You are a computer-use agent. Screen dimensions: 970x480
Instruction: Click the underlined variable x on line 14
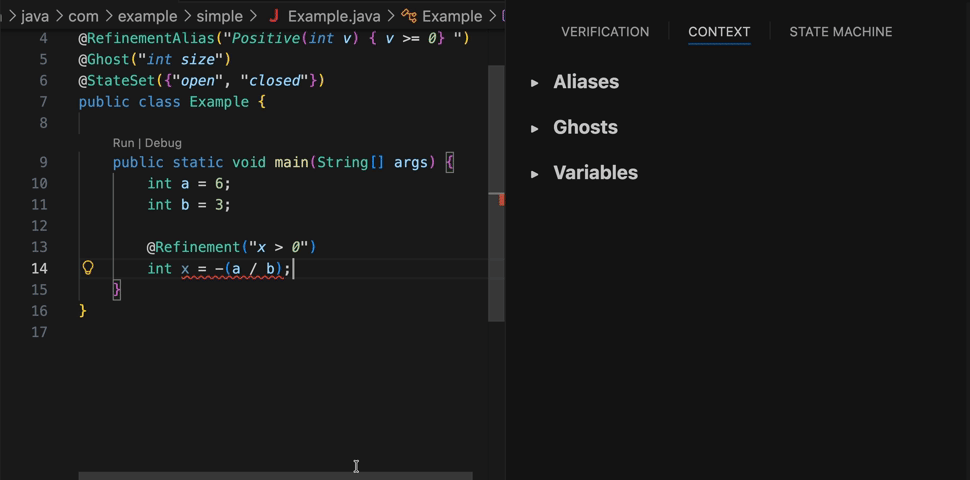[x=185, y=268]
